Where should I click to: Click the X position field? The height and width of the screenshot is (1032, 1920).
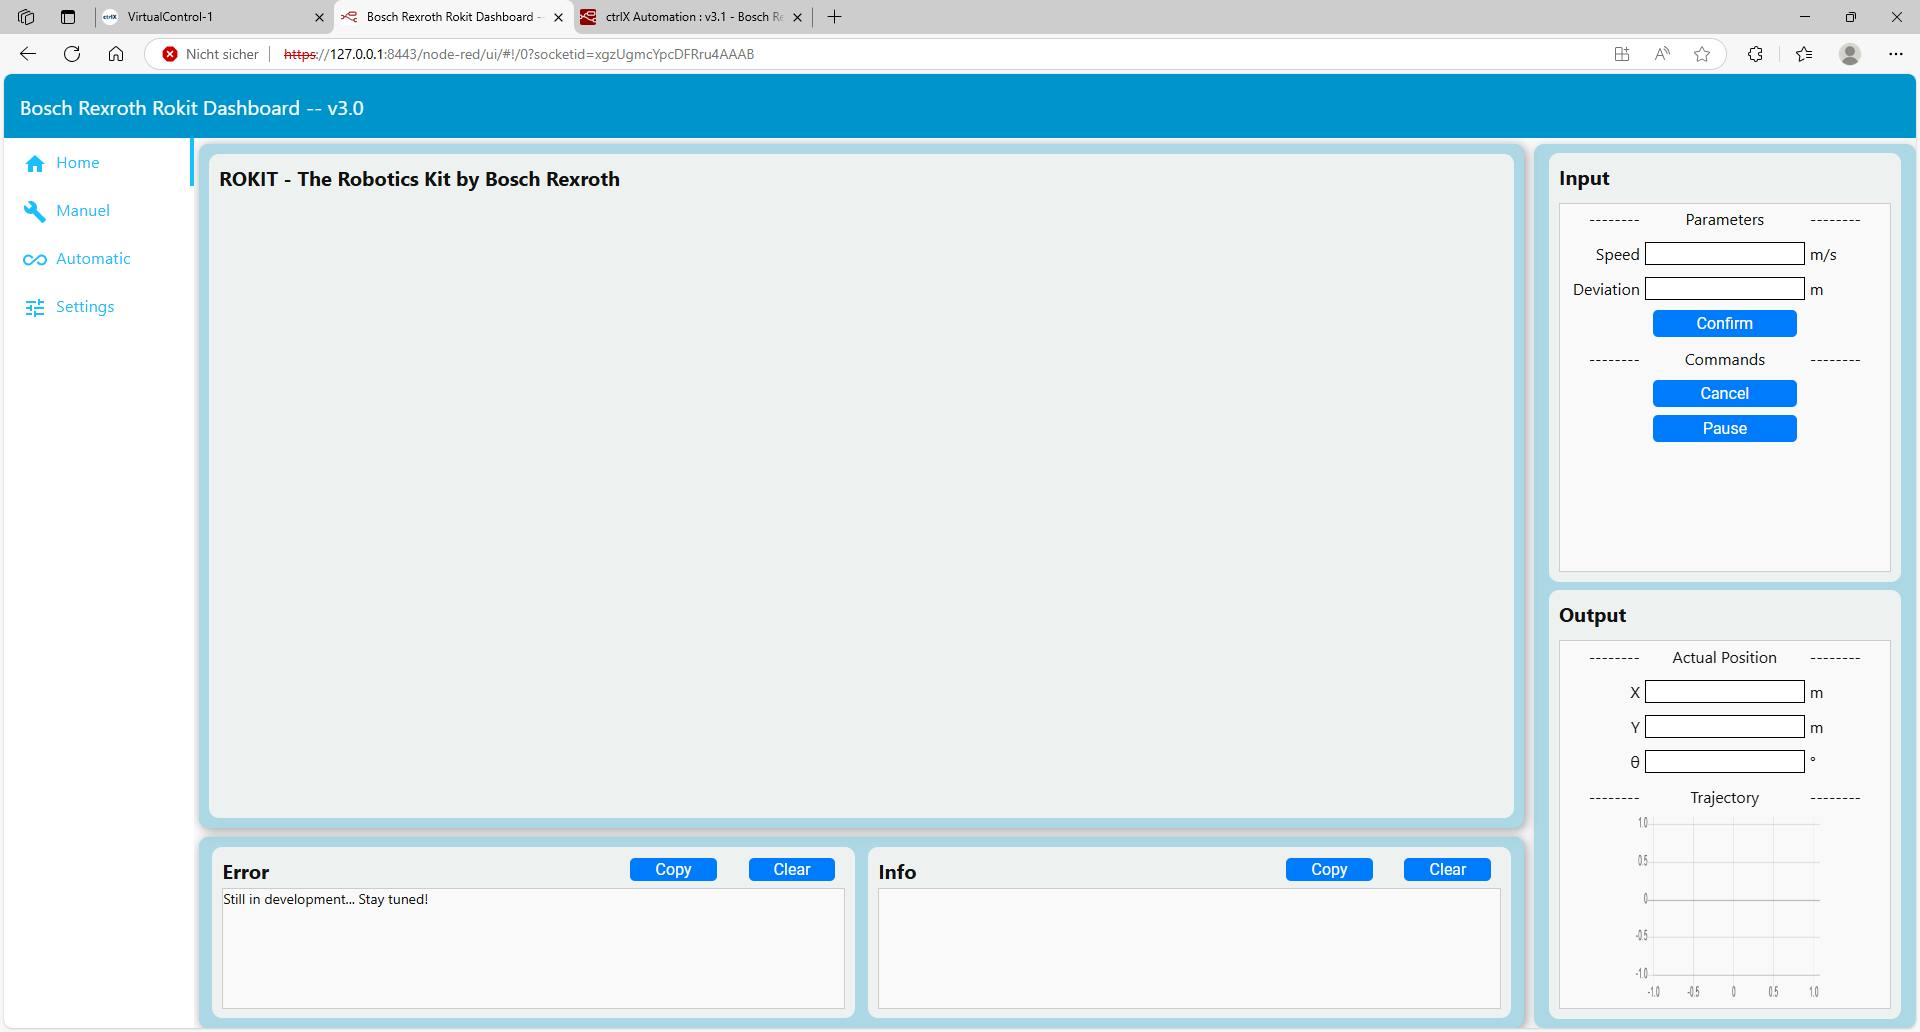coord(1724,692)
